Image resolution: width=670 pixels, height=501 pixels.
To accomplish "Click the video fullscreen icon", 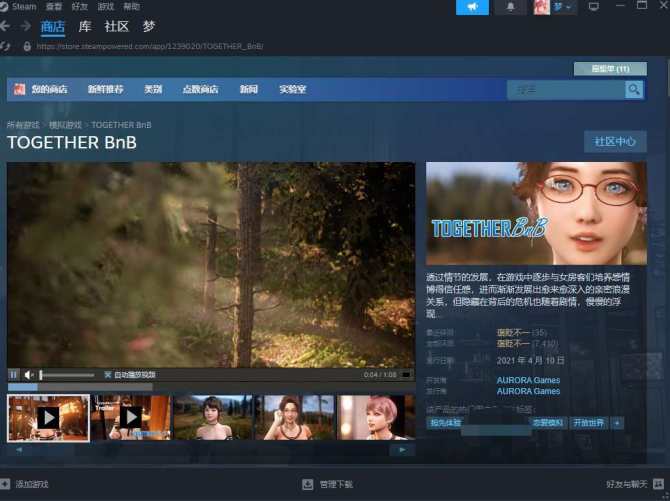I will (x=406, y=375).
